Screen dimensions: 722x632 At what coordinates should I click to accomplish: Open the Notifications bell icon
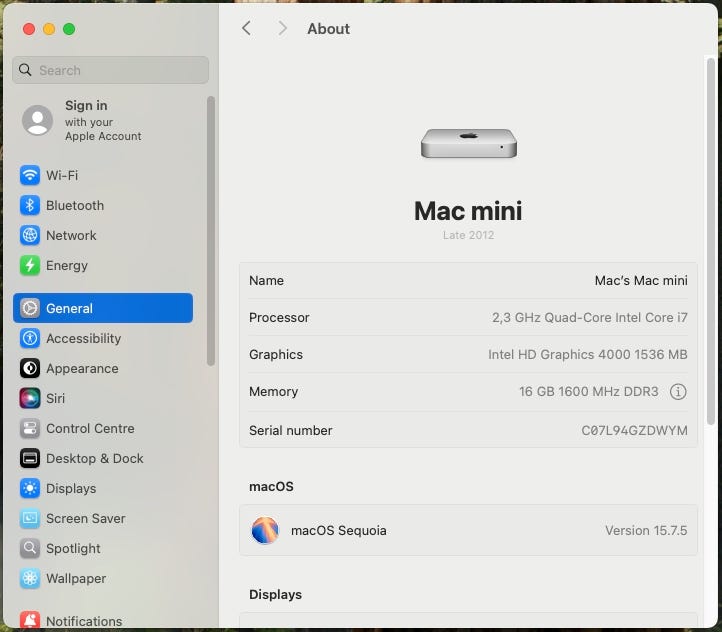30,620
